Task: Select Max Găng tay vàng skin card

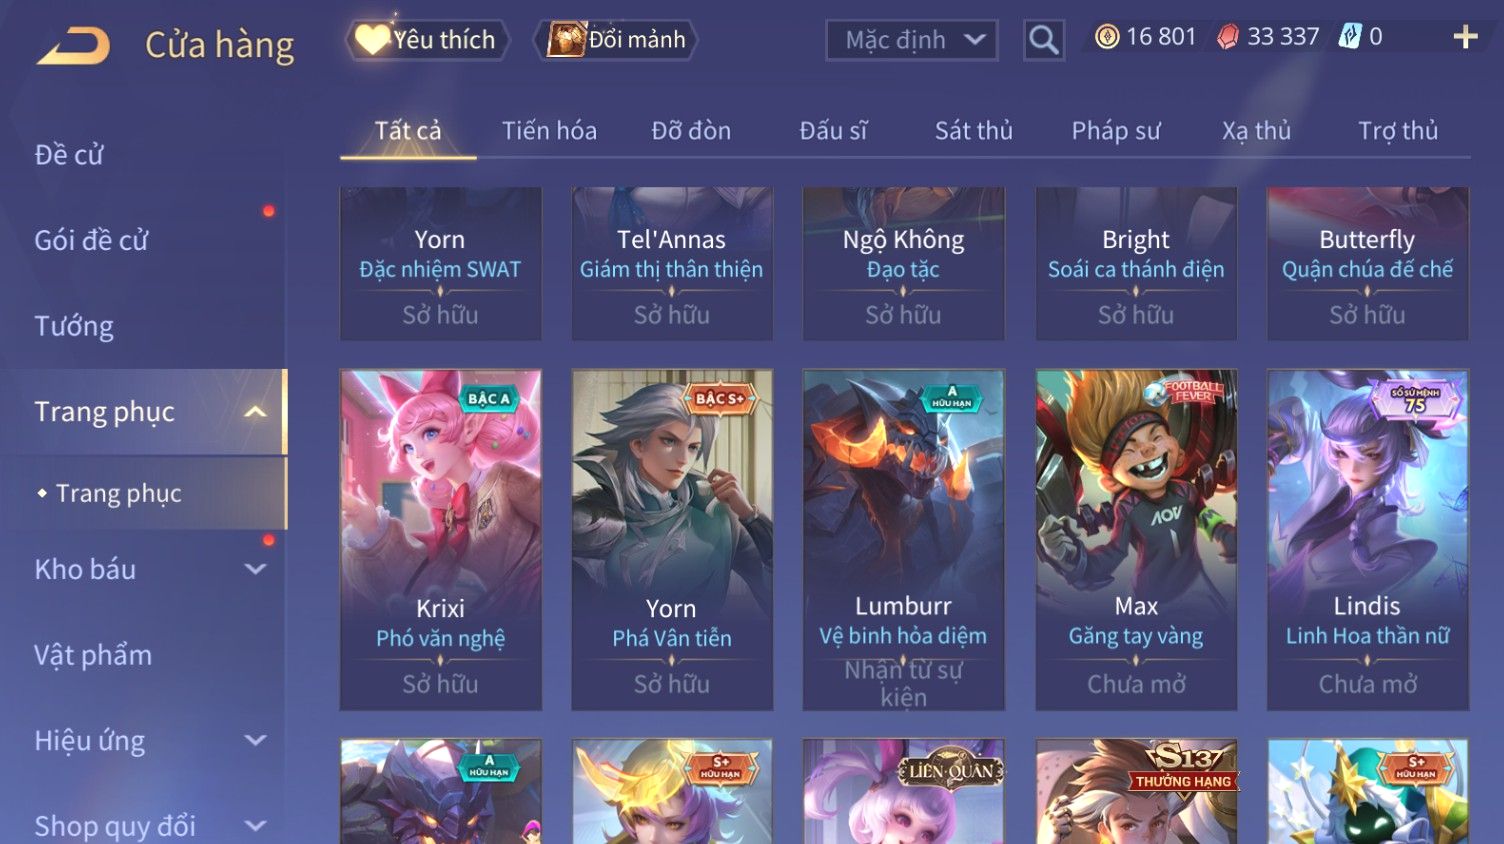Action: click(1136, 540)
